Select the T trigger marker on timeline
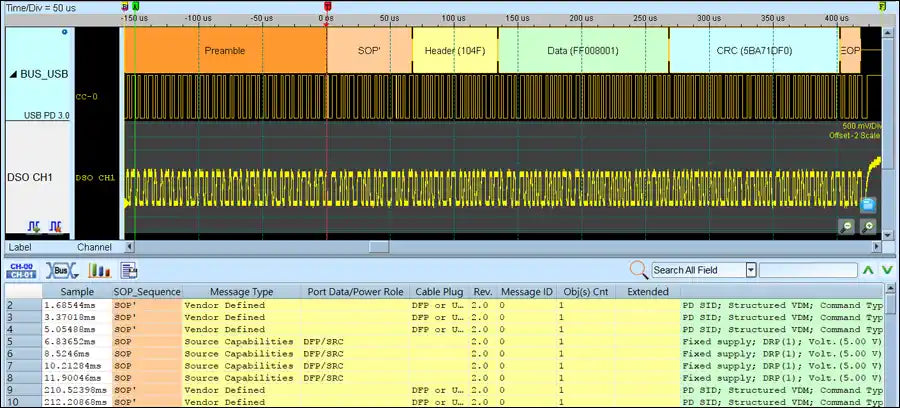Image resolution: width=900 pixels, height=408 pixels. (x=327, y=6)
